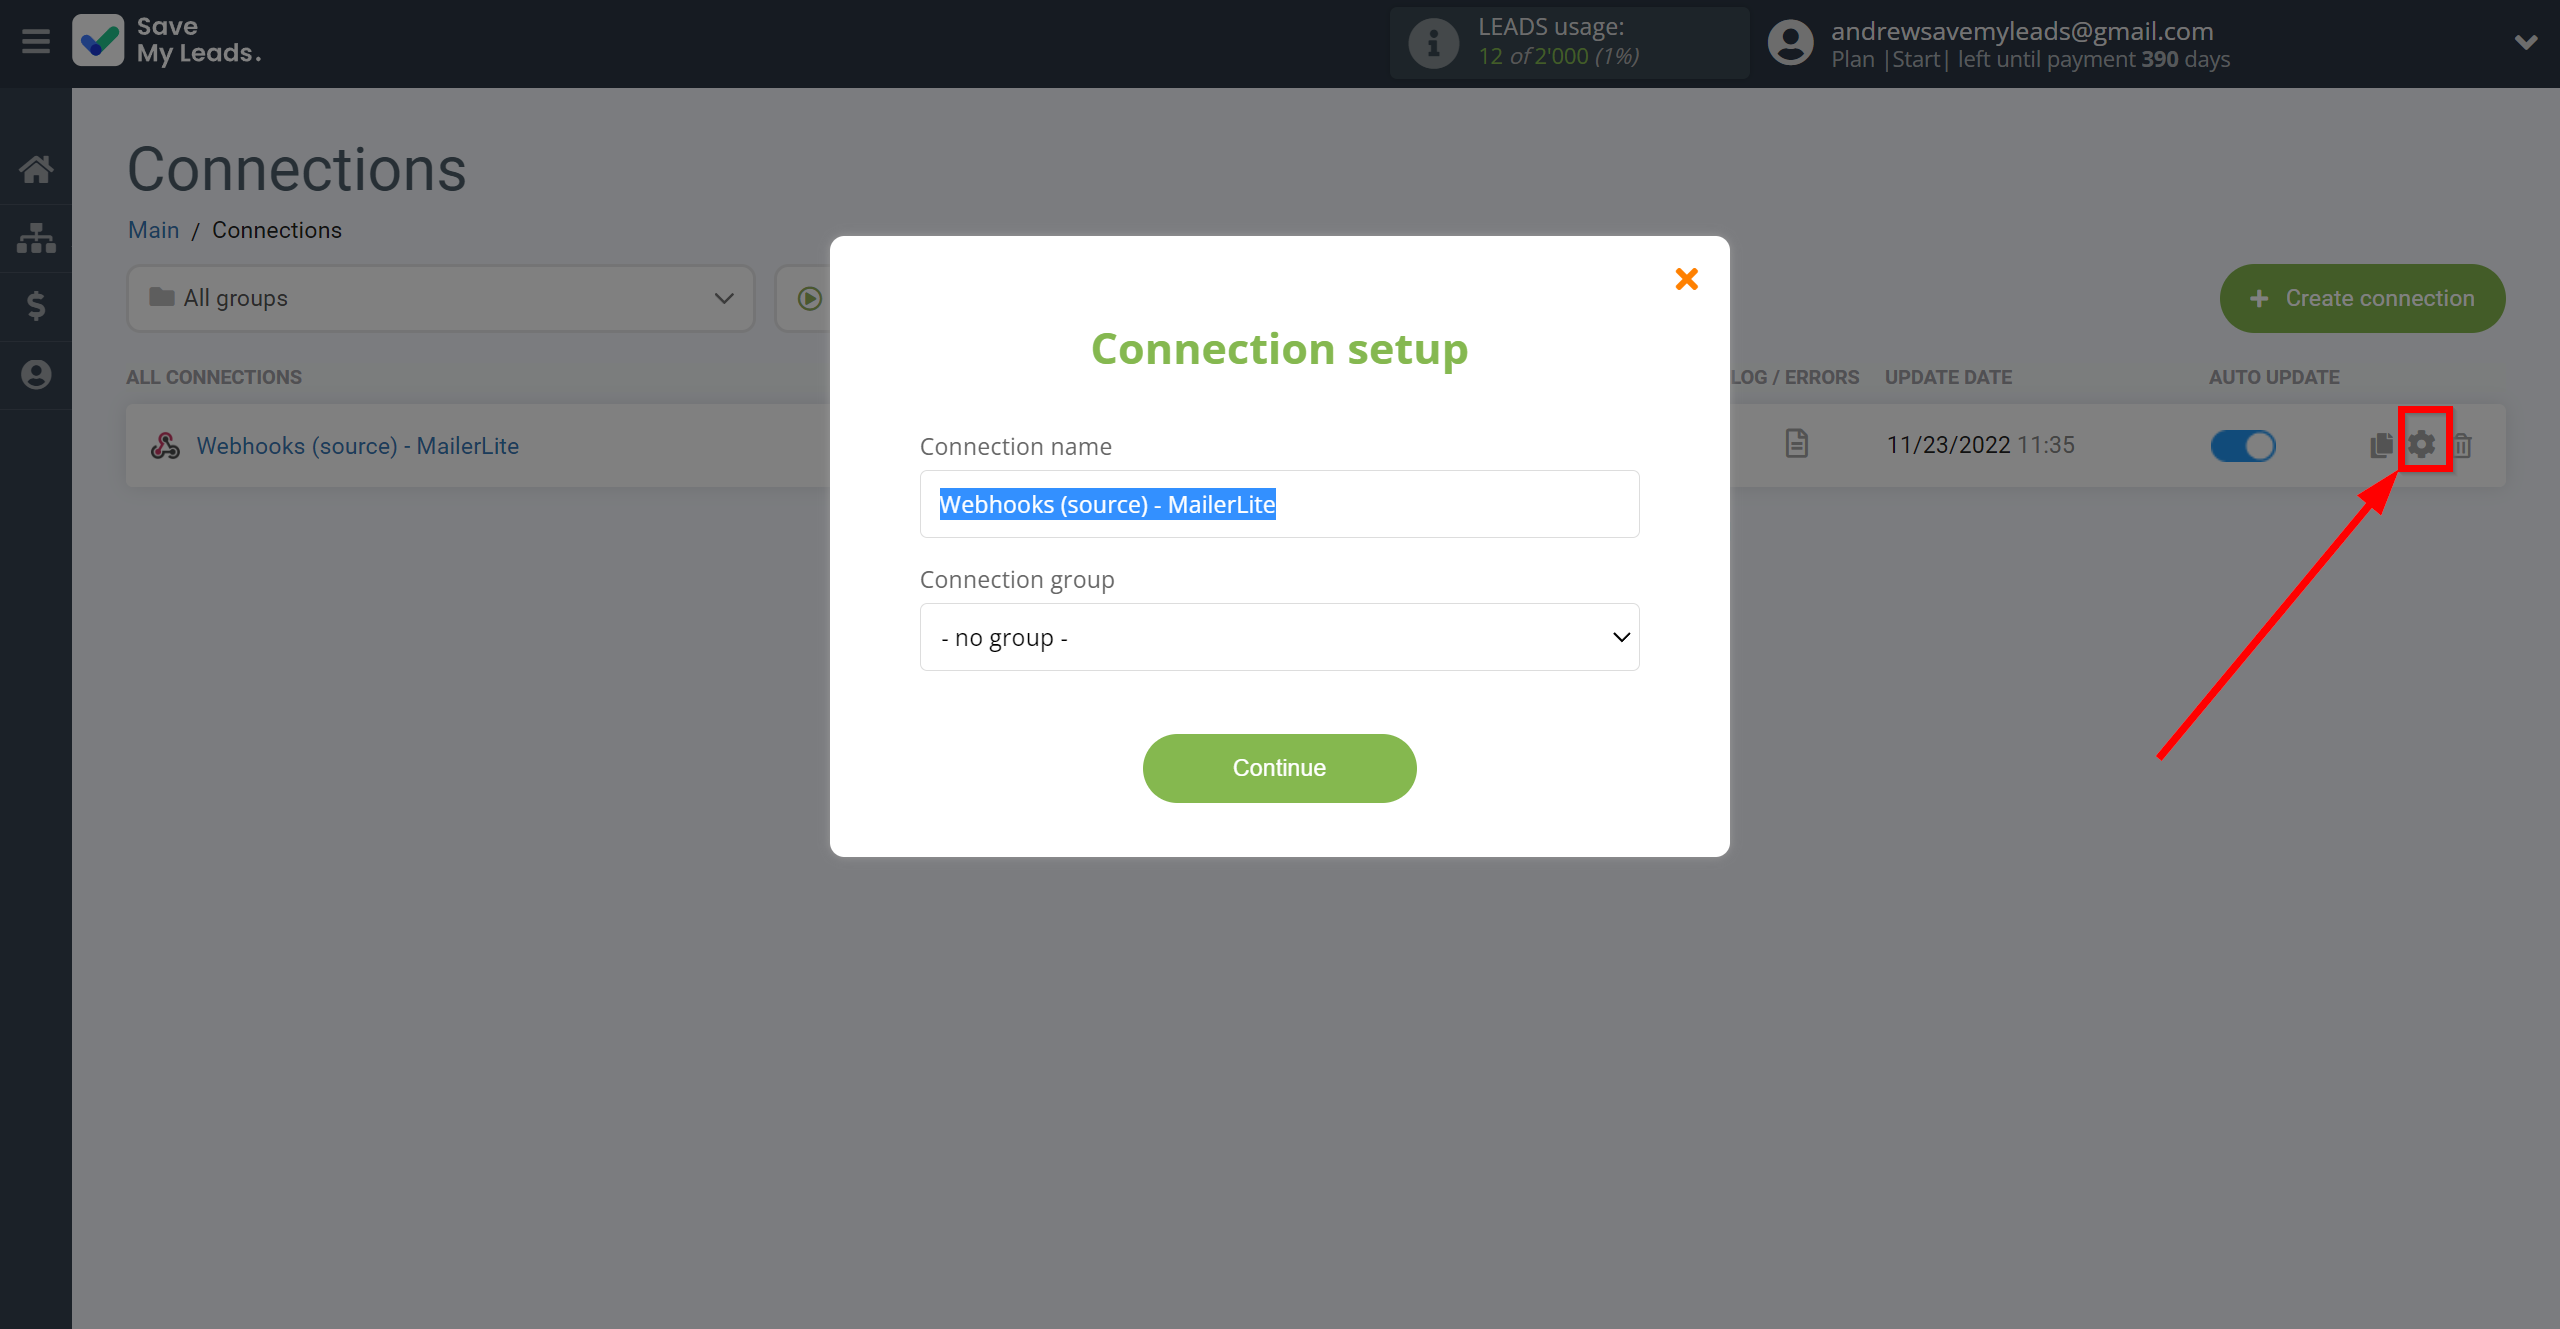Viewport: 2560px width, 1329px height.
Task: Select the Connection name input field
Action: pyautogui.click(x=1280, y=503)
